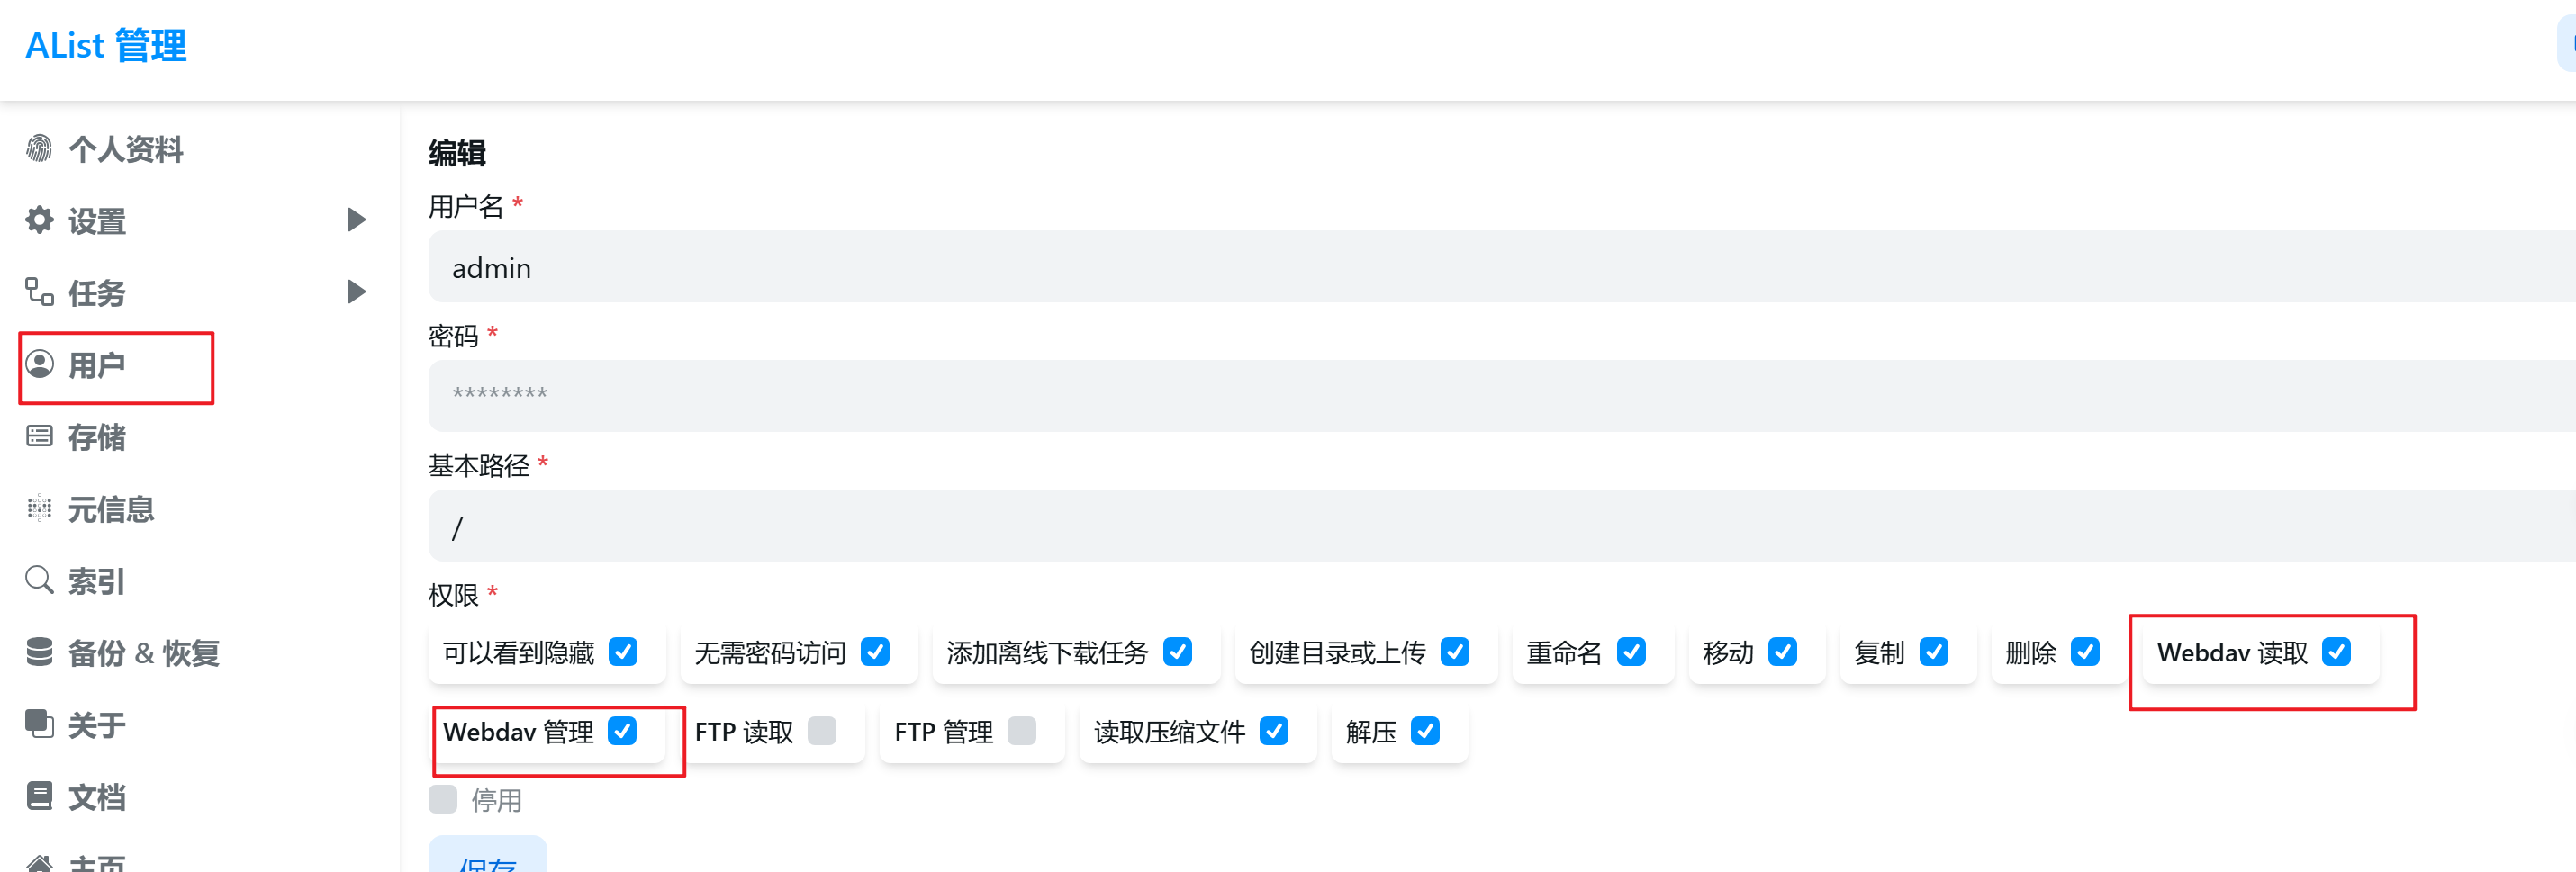
Task: Click the 任务 task flow icon
Action: coord(39,292)
